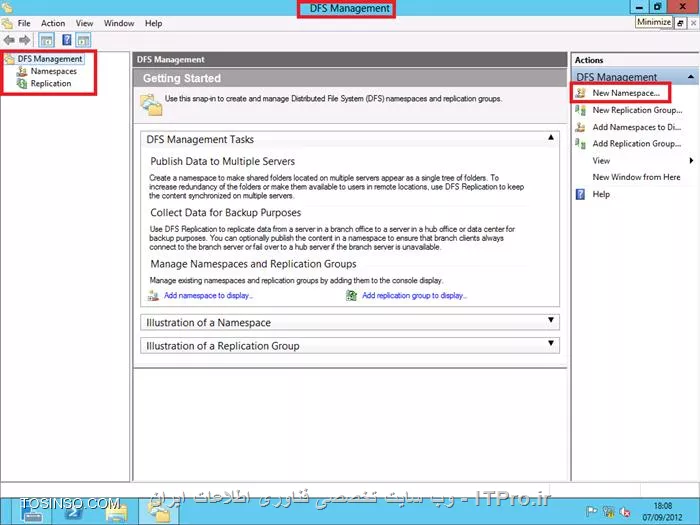Collapse the DFS Management Tasks section
The height and width of the screenshot is (525, 700).
point(551,138)
